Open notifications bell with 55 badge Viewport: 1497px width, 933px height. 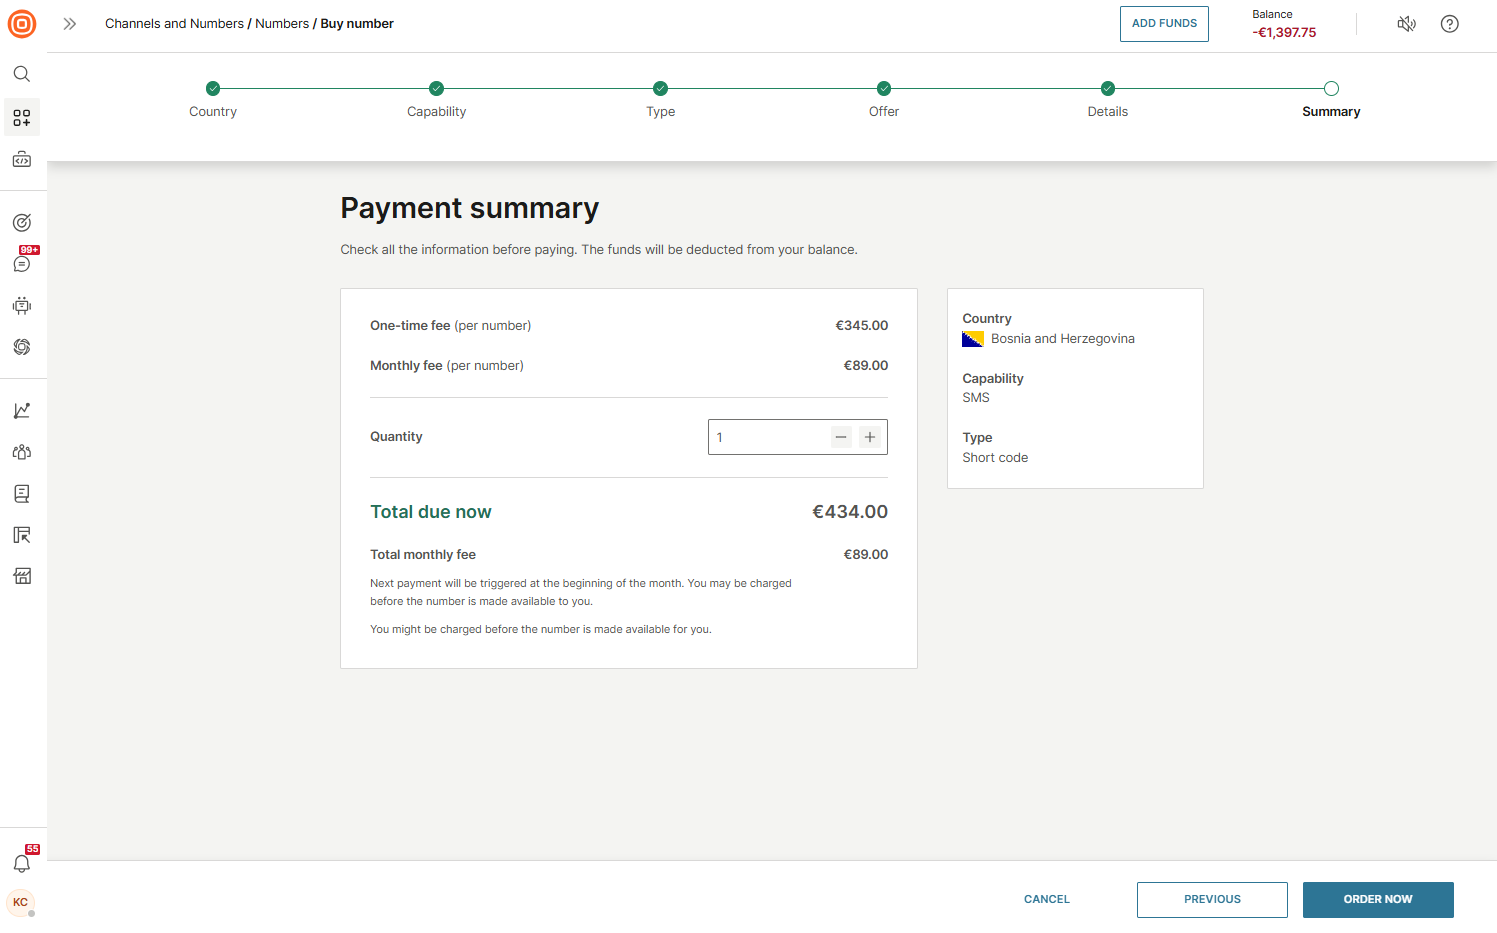point(22,863)
